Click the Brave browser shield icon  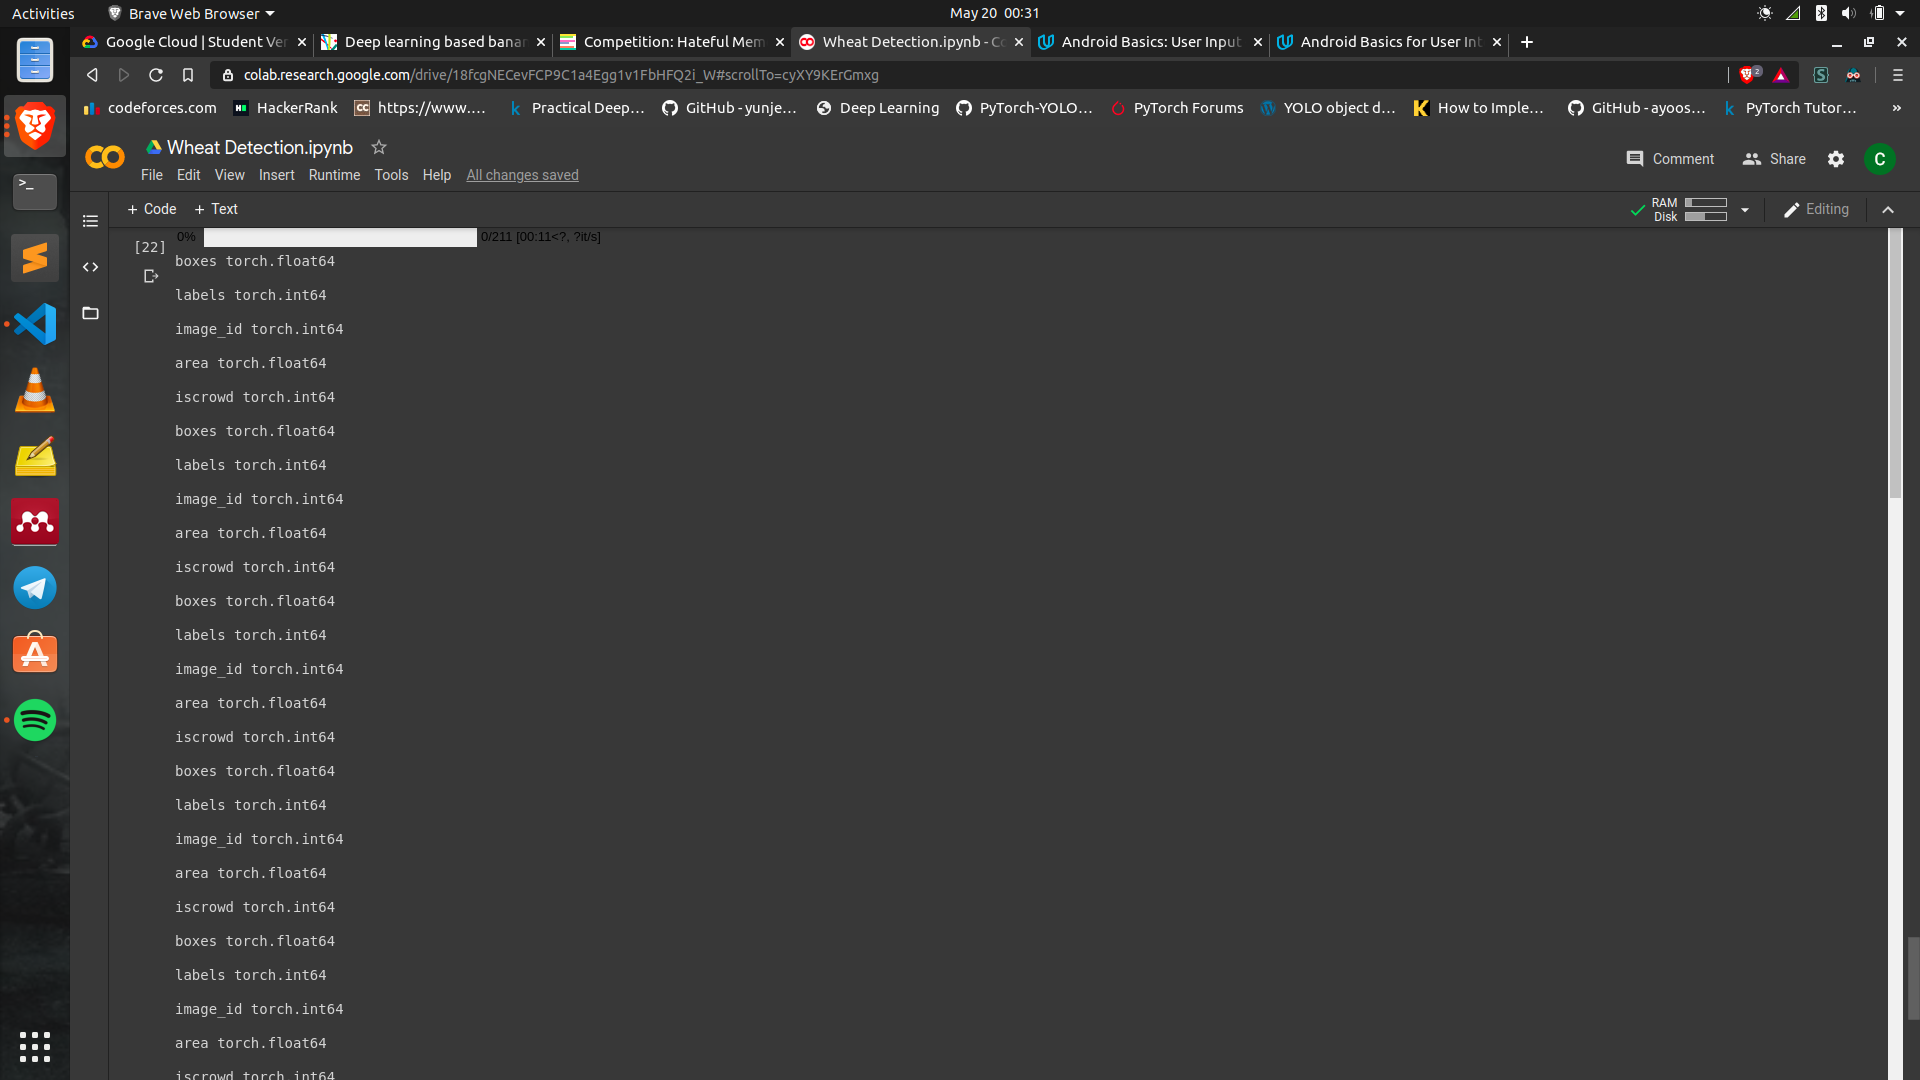coord(1749,75)
